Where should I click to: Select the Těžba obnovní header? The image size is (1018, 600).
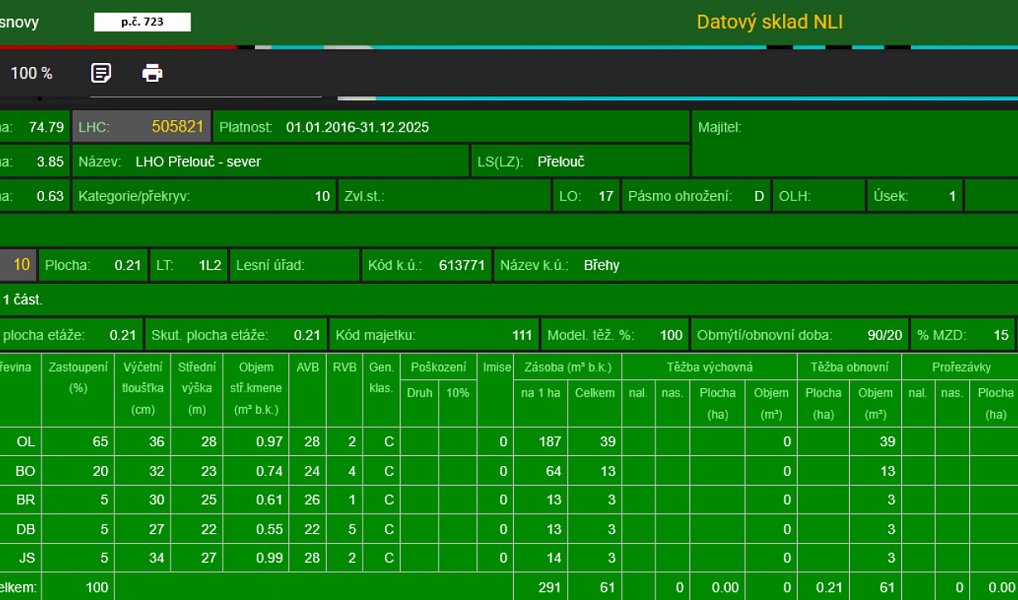[x=849, y=367]
